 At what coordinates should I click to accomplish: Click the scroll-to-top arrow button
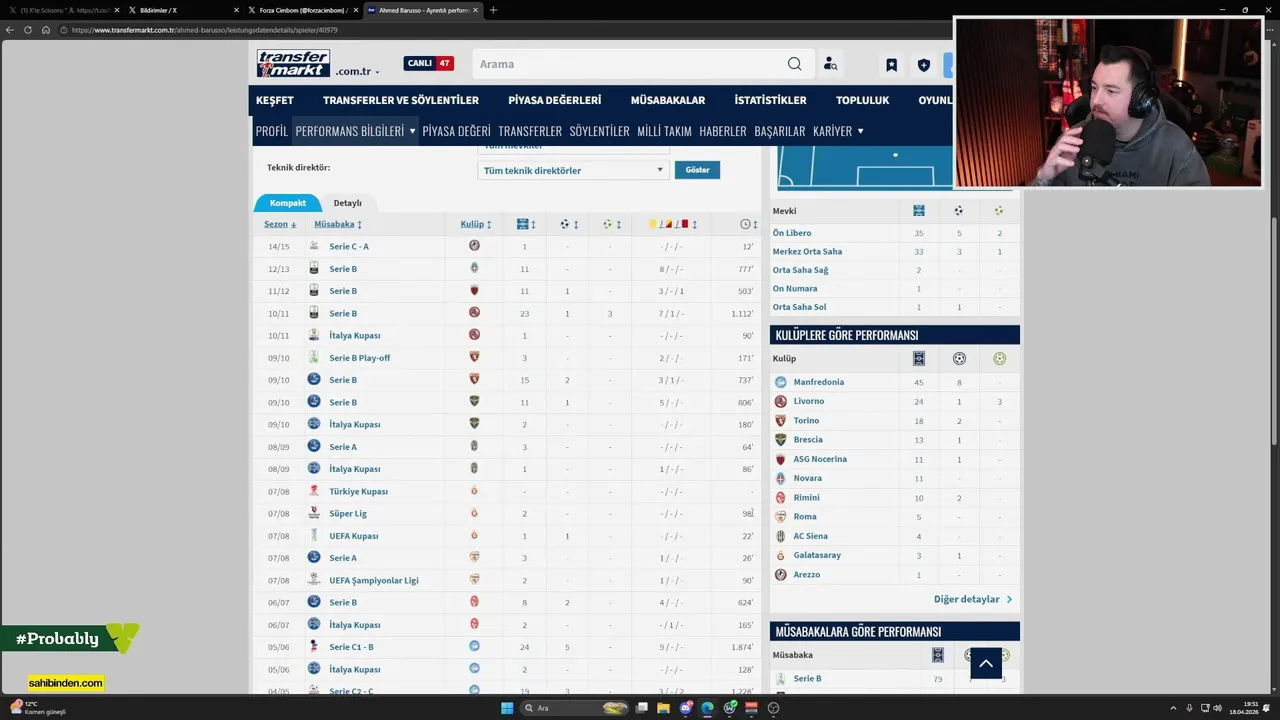(x=986, y=663)
